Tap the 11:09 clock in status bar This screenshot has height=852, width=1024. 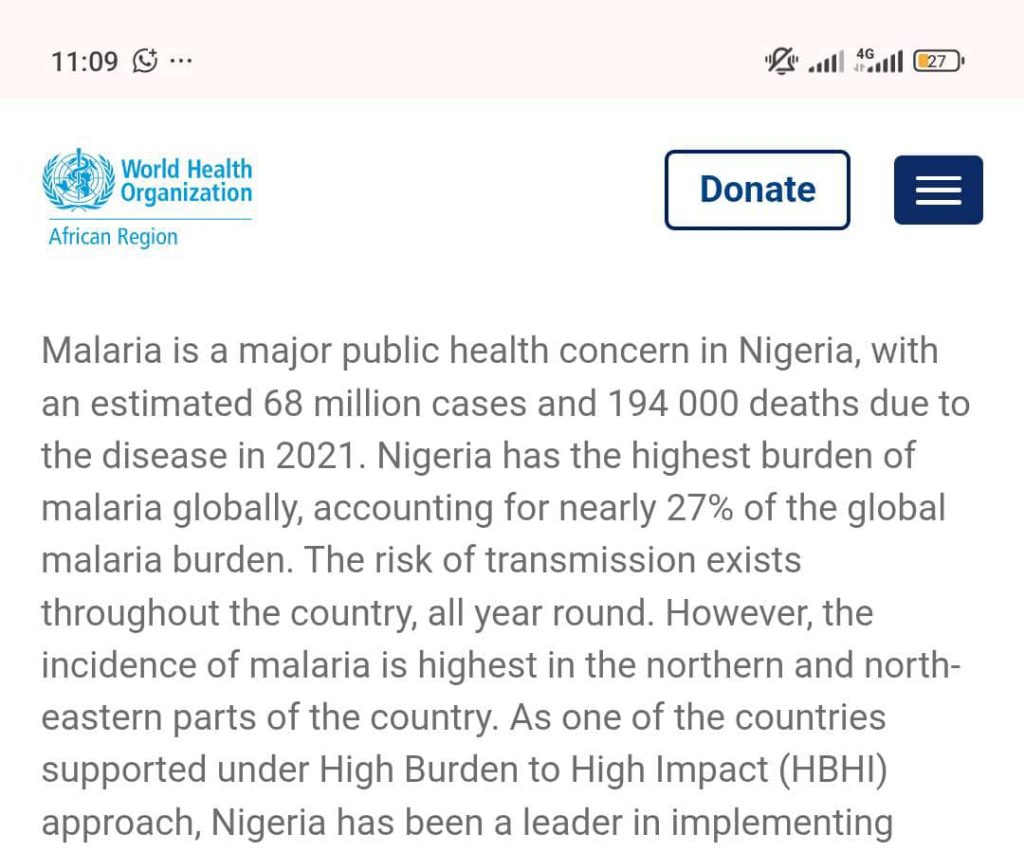point(84,61)
